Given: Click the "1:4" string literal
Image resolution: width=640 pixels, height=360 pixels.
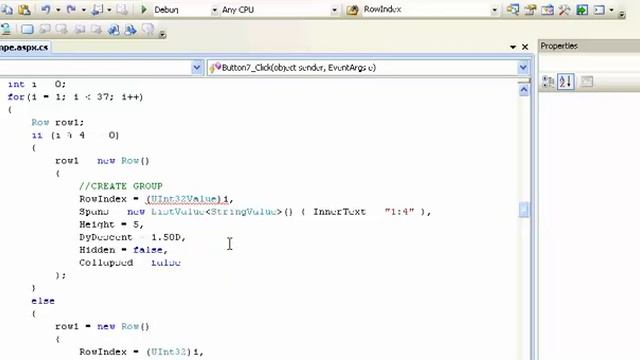Looking at the screenshot, I should click(x=399, y=211).
